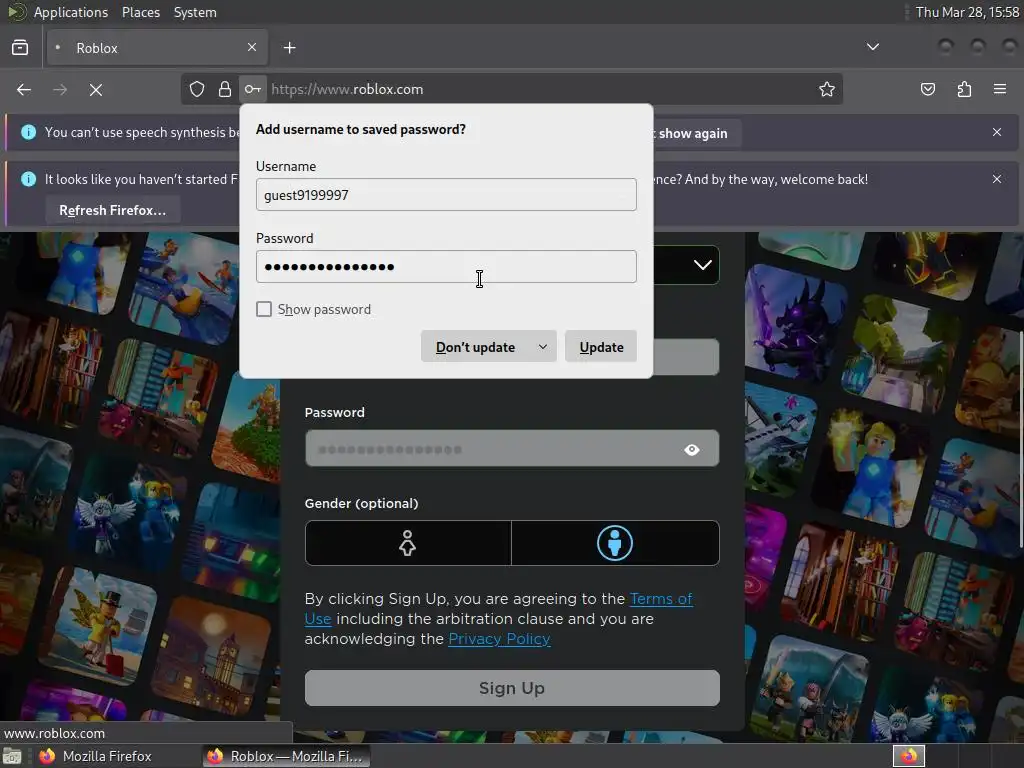
Task: Open the Firefox hamburger menu
Action: (1000, 89)
